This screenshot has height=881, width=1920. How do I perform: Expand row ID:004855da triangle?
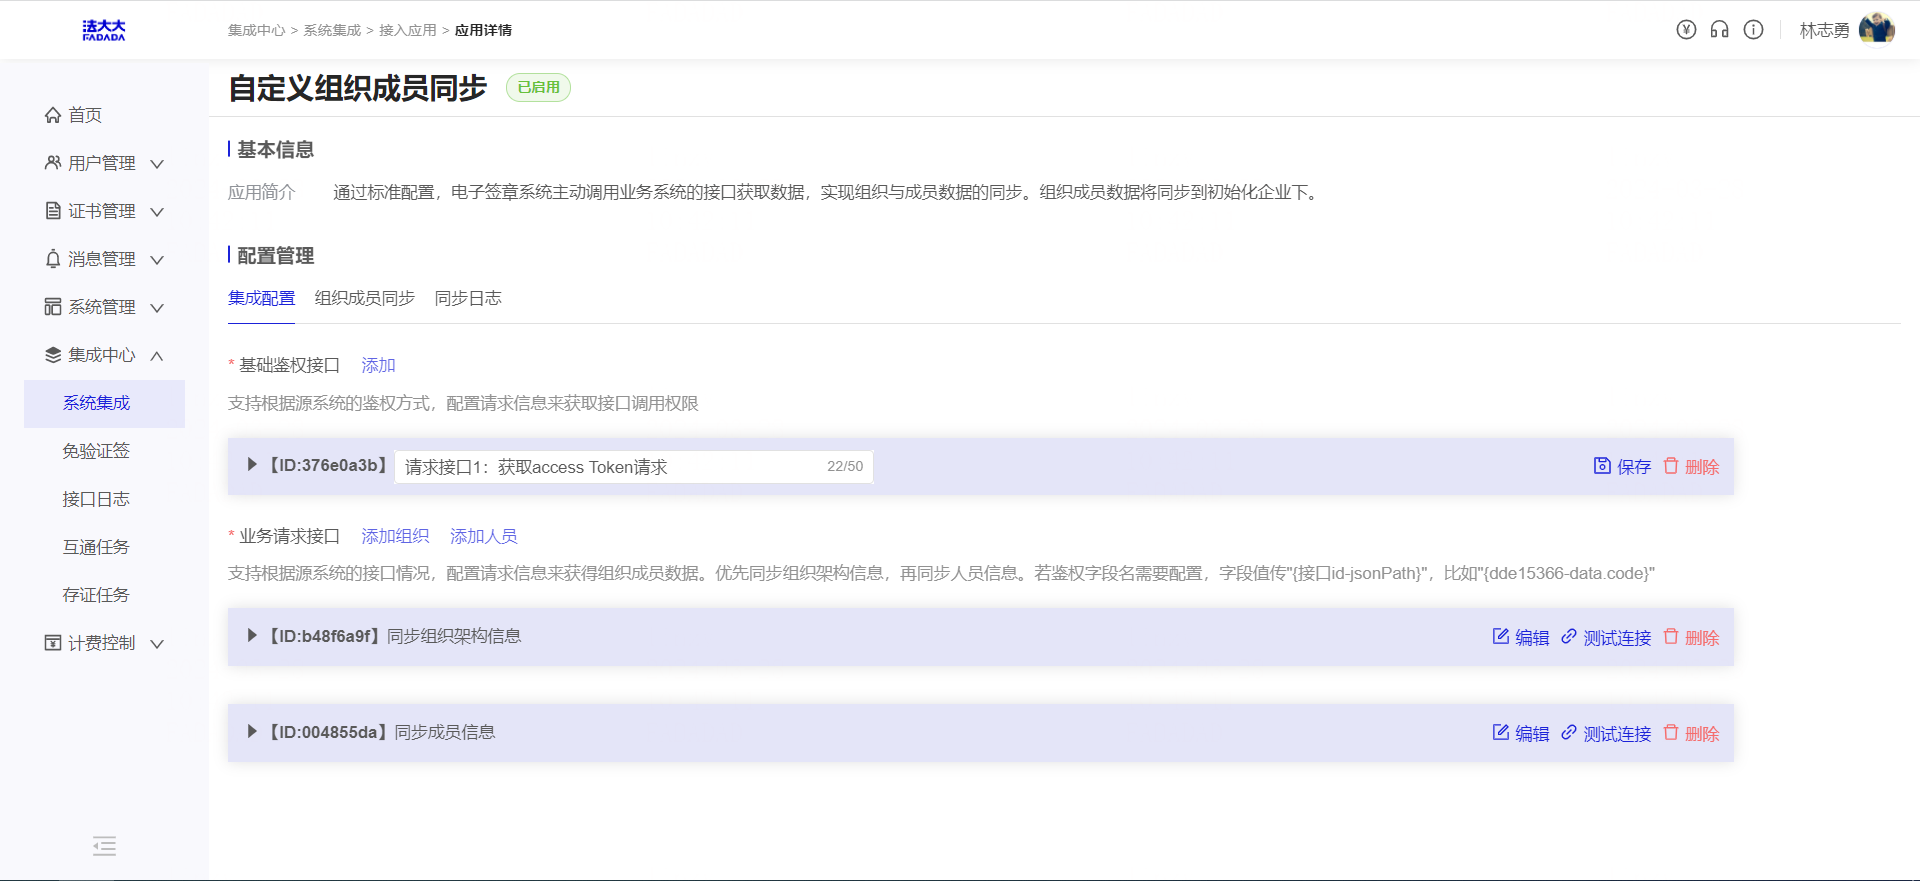click(x=252, y=732)
